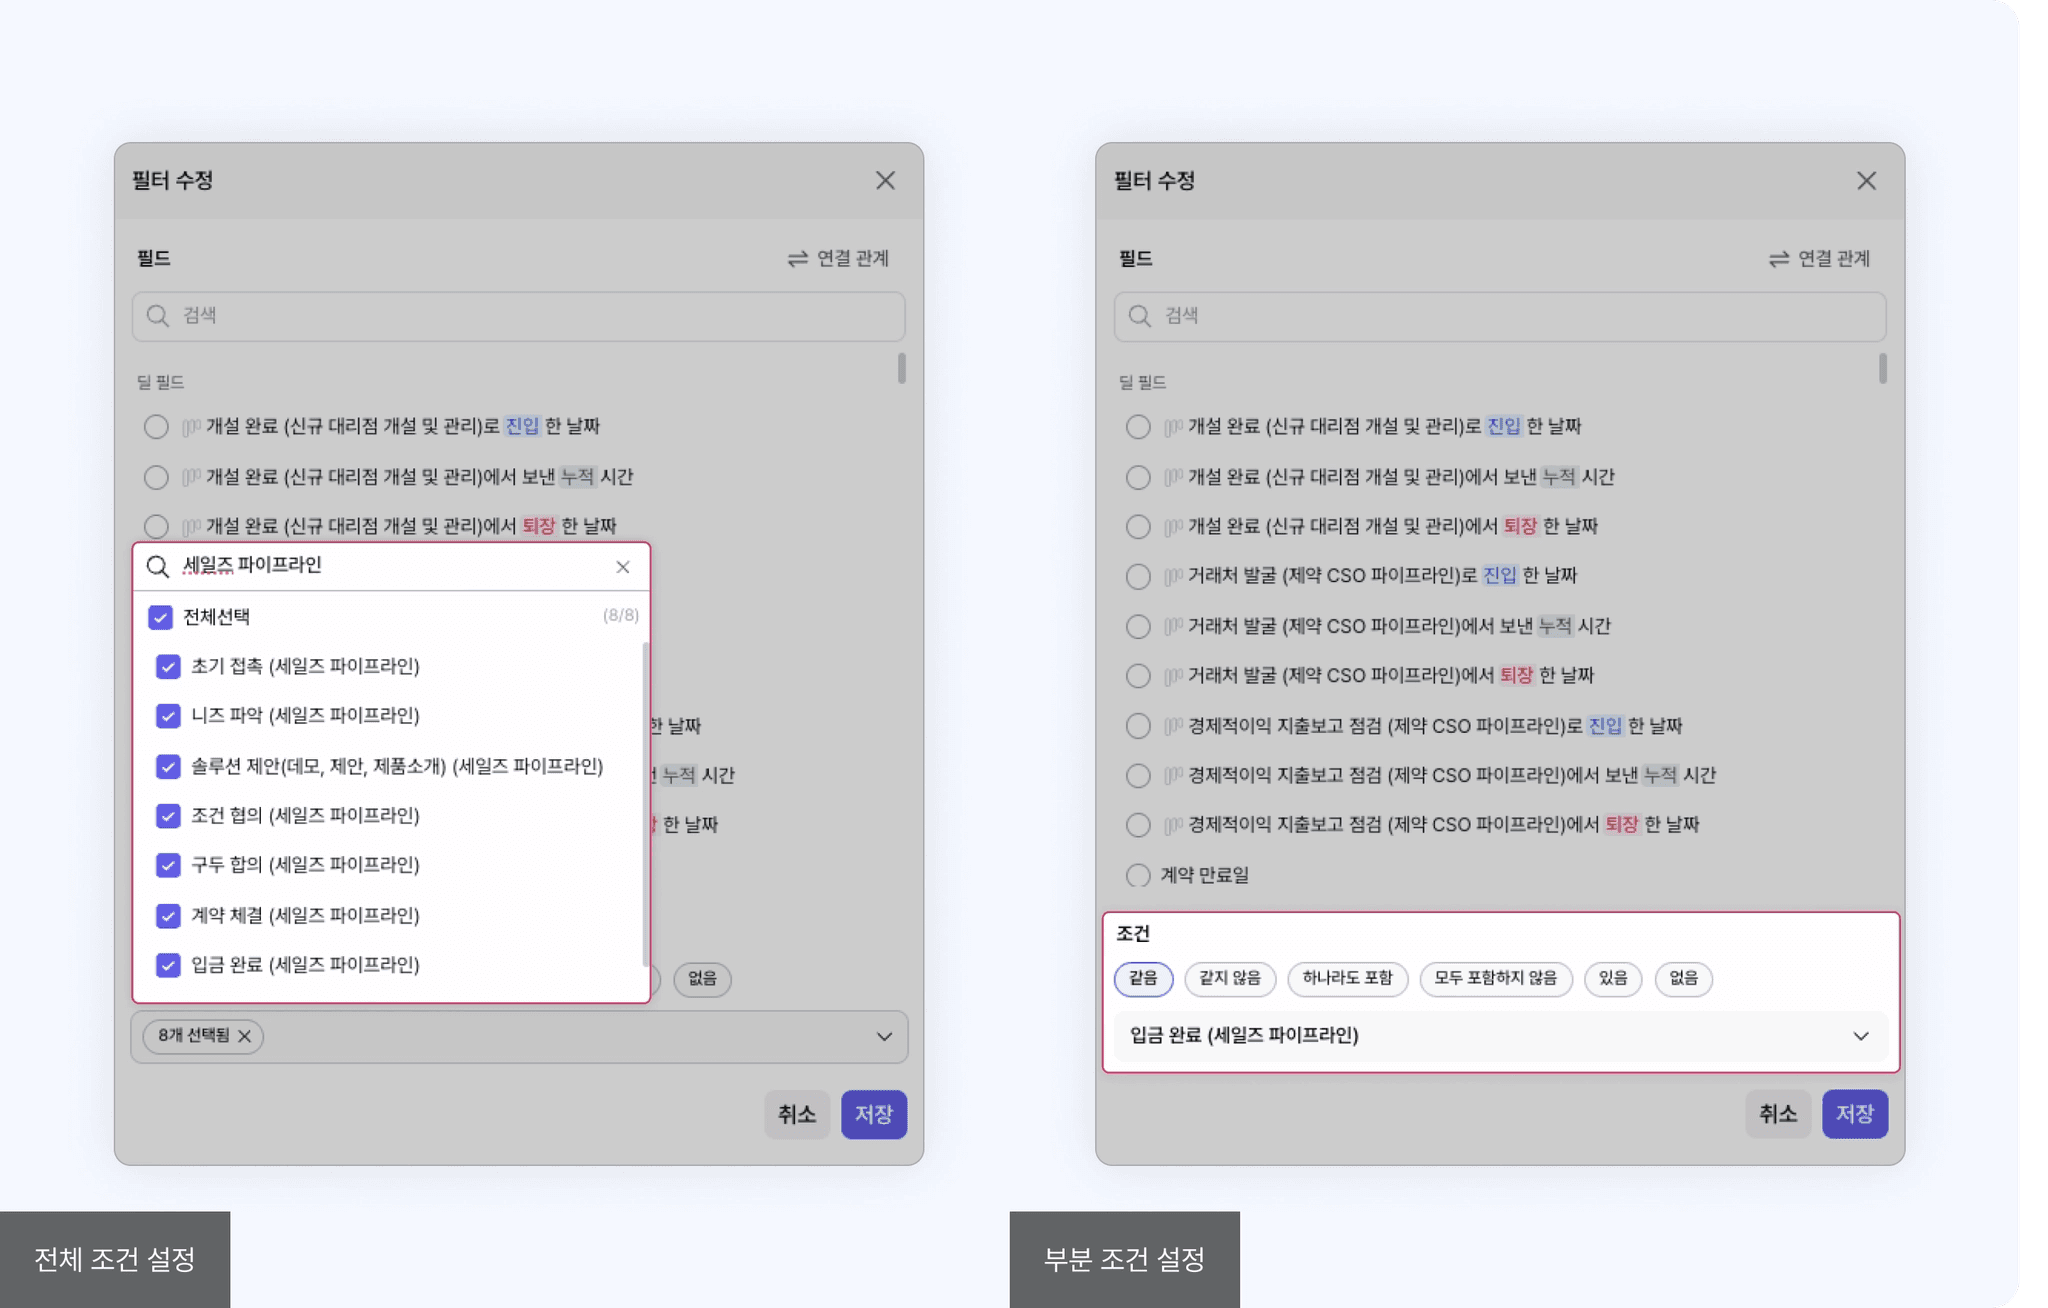
Task: Expand the 8개 선택됨 dropdown chevron
Action: coord(884,1036)
